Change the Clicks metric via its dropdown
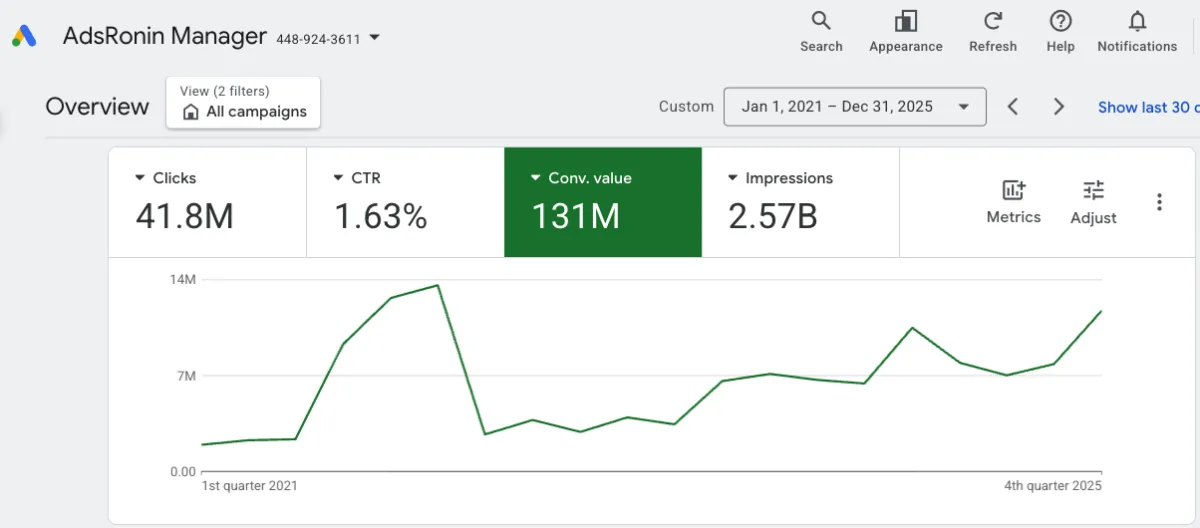The width and height of the screenshot is (1200, 528). [141, 178]
